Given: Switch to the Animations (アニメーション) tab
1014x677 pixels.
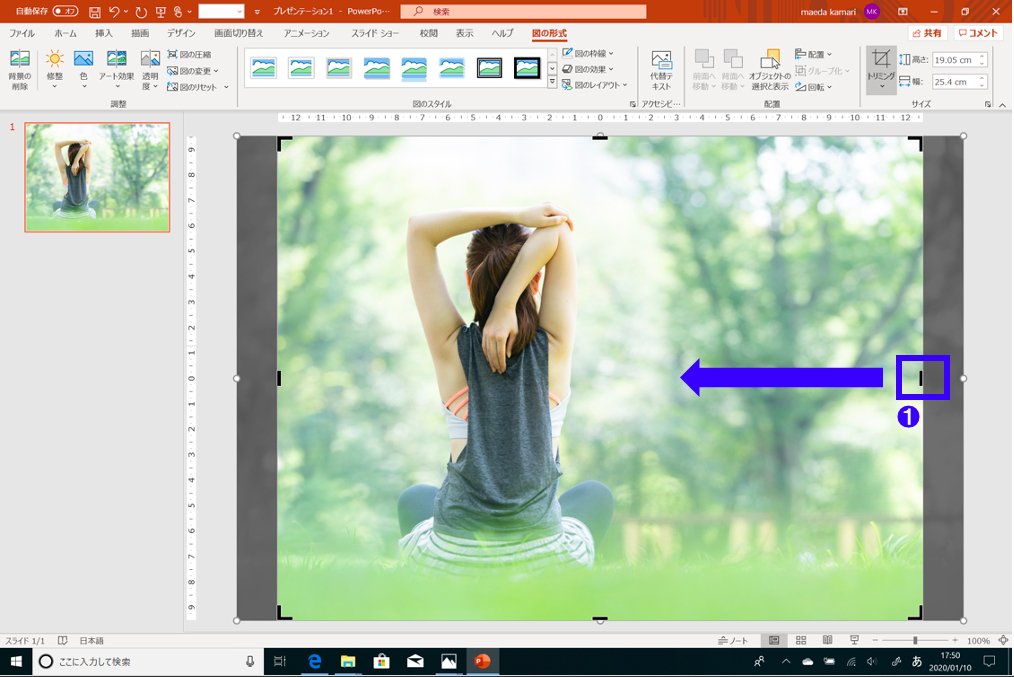Looking at the screenshot, I should pos(307,33).
